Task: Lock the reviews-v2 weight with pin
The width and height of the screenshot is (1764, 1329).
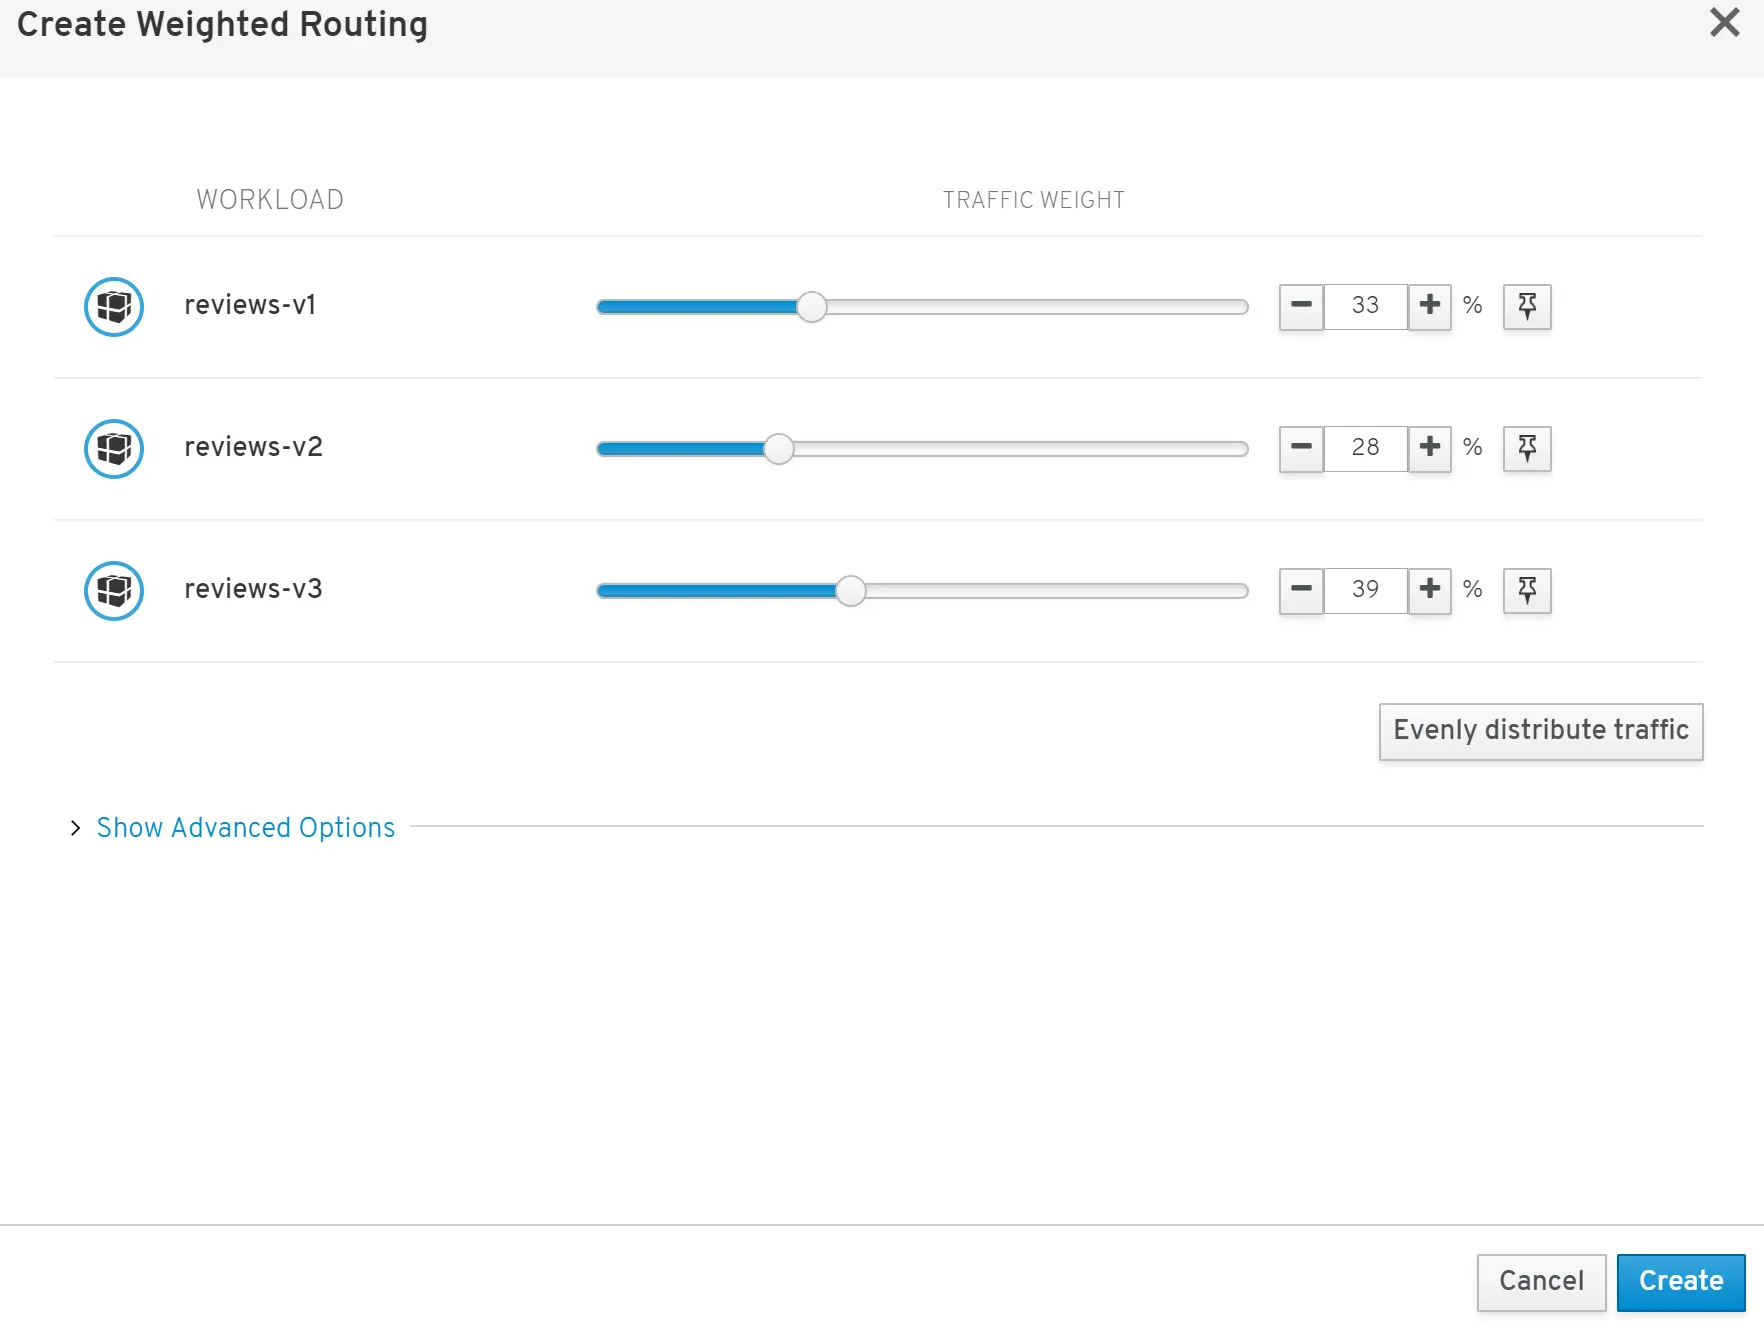Action: point(1527,448)
